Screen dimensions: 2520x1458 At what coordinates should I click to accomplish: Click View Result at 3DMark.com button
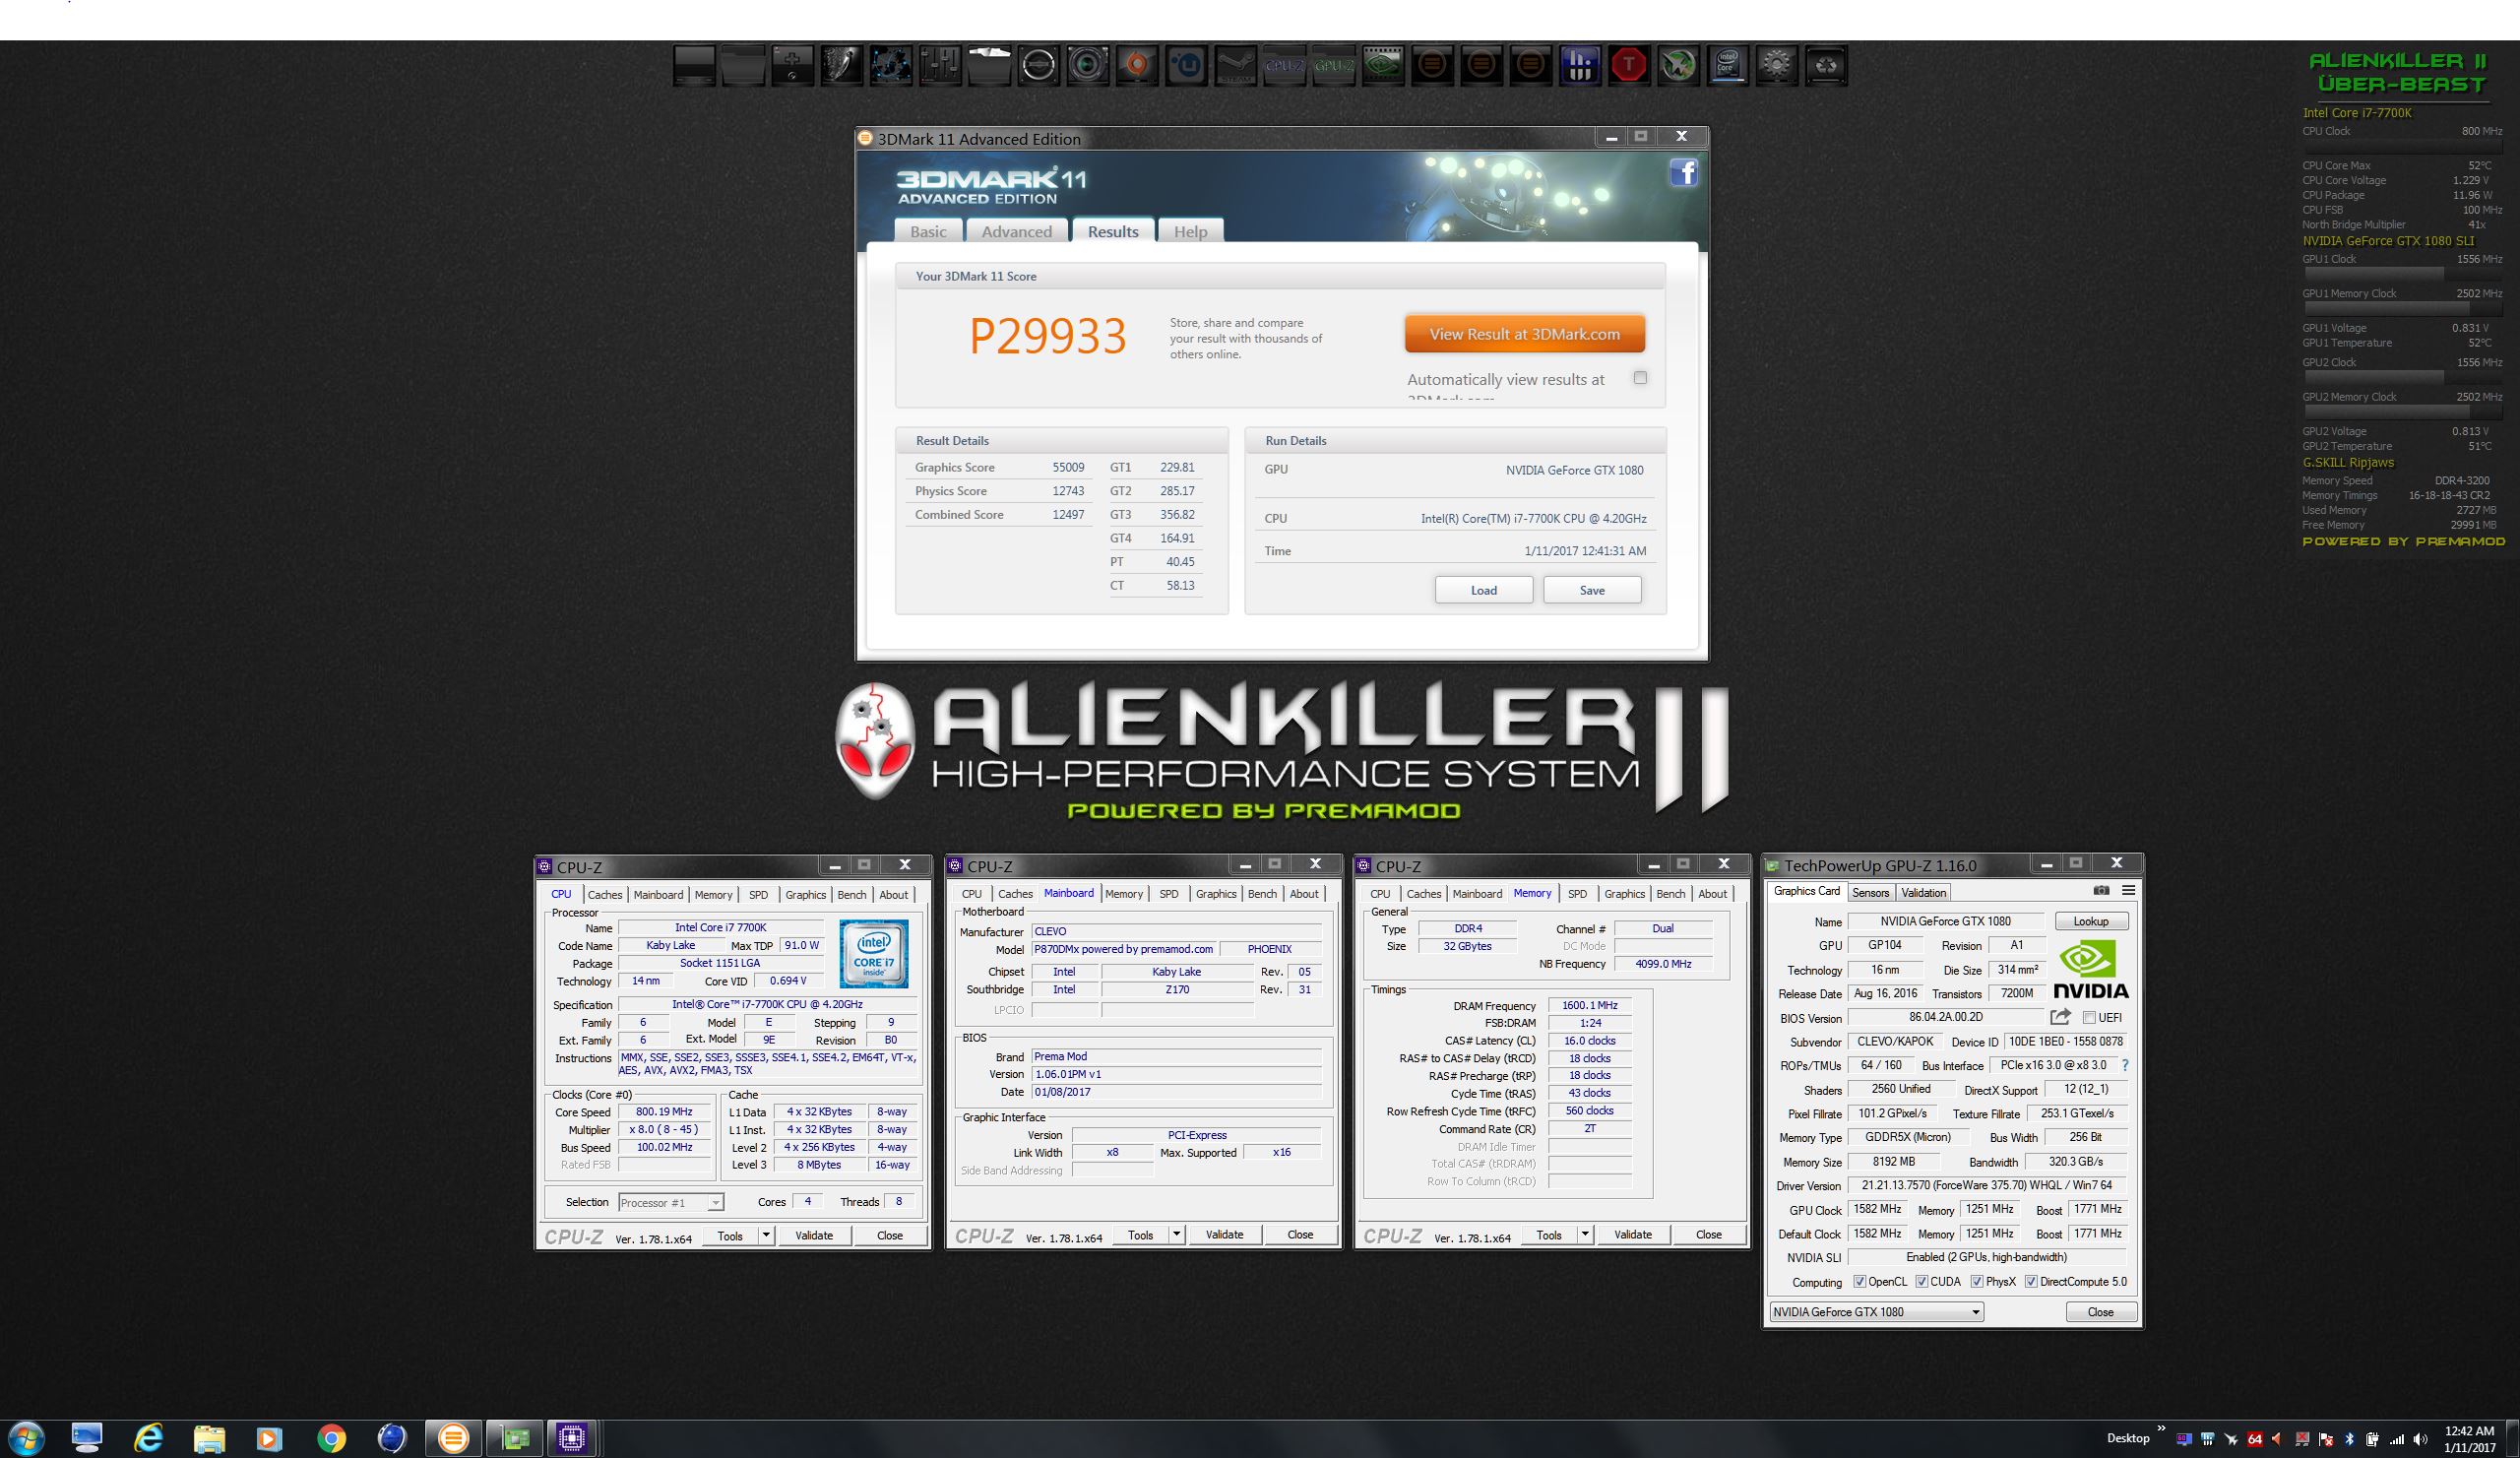tap(1524, 334)
